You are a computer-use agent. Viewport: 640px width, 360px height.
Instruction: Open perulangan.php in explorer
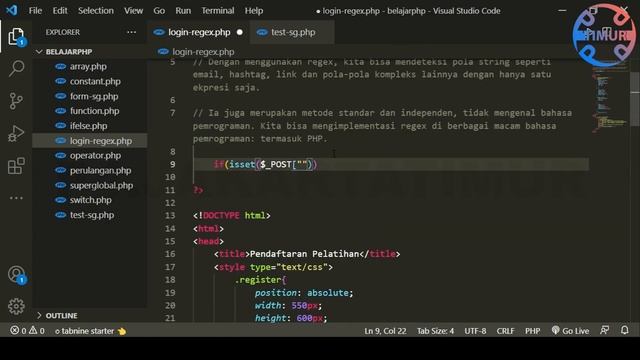click(100, 171)
